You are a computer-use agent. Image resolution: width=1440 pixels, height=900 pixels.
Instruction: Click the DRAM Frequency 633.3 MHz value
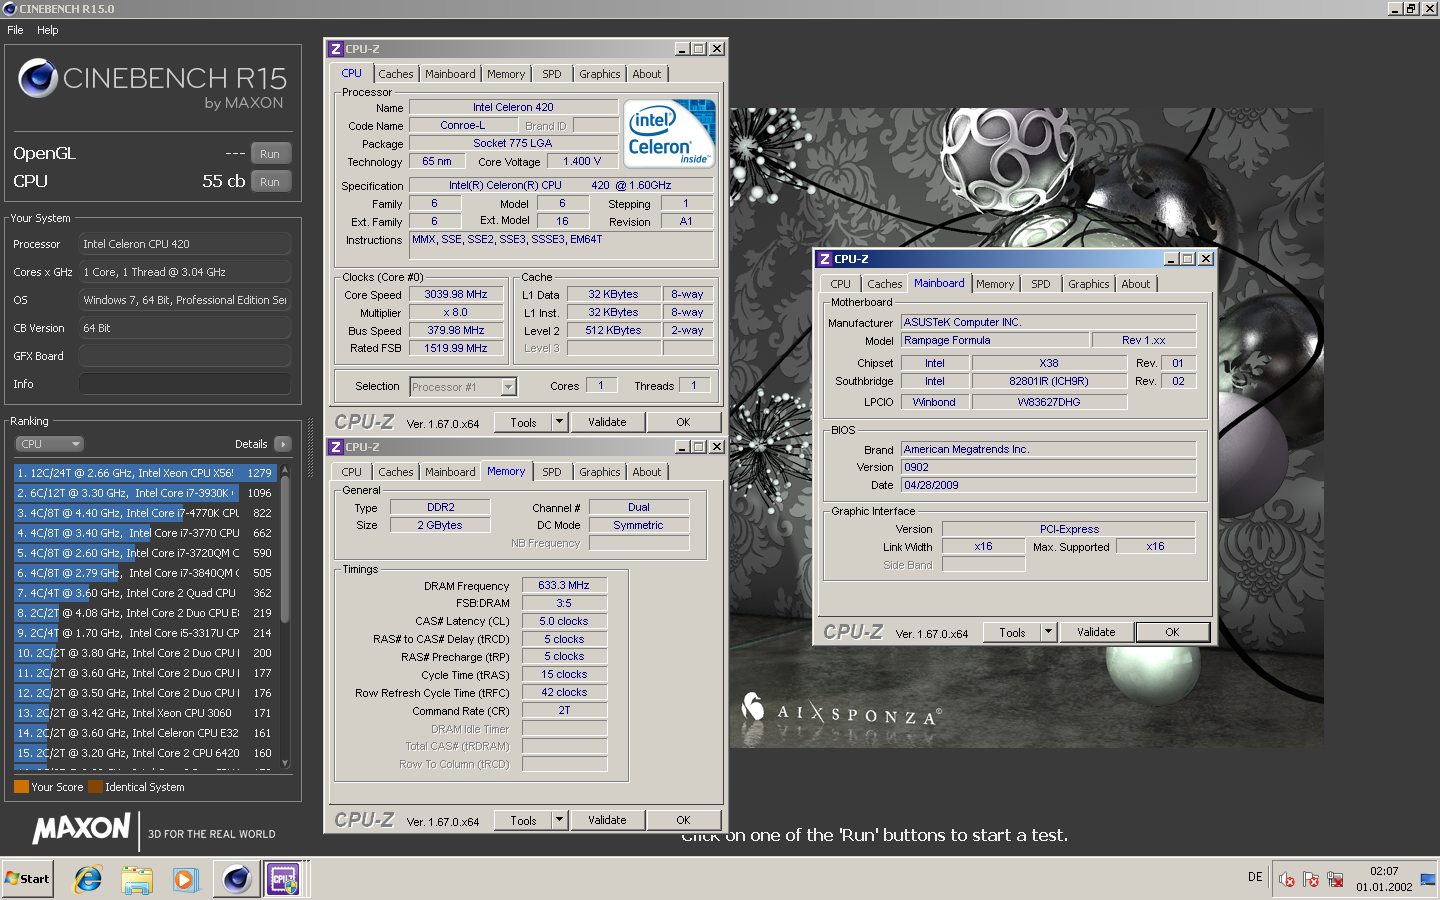564,586
